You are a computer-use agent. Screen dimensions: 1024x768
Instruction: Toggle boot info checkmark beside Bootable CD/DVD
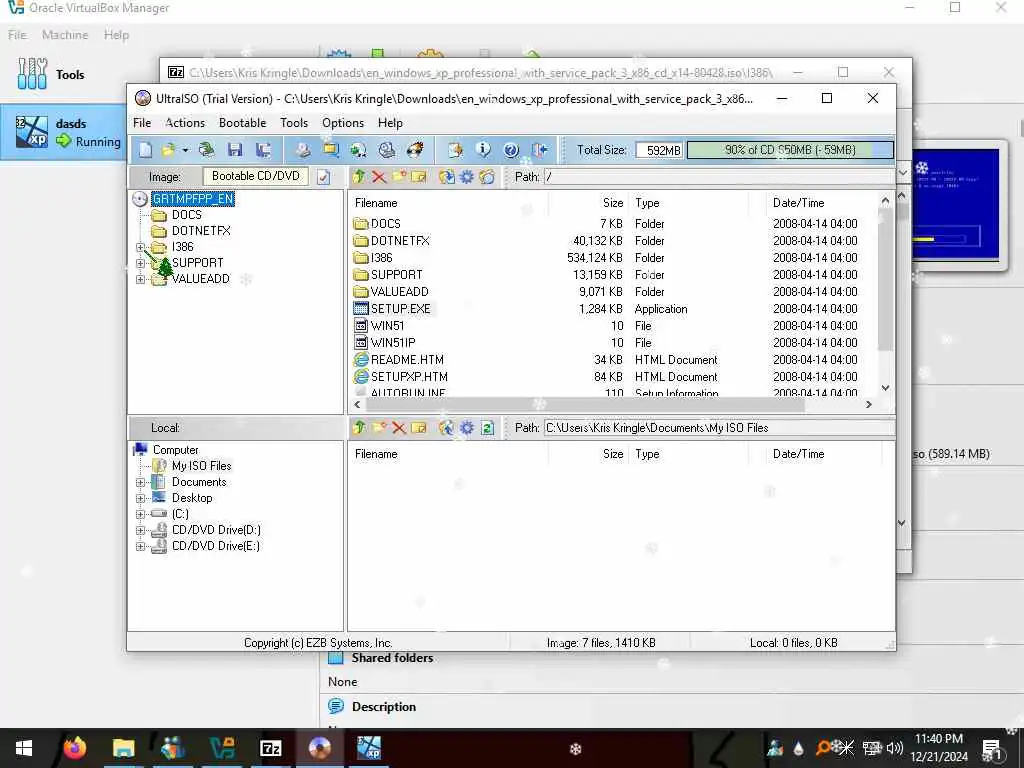coord(323,176)
